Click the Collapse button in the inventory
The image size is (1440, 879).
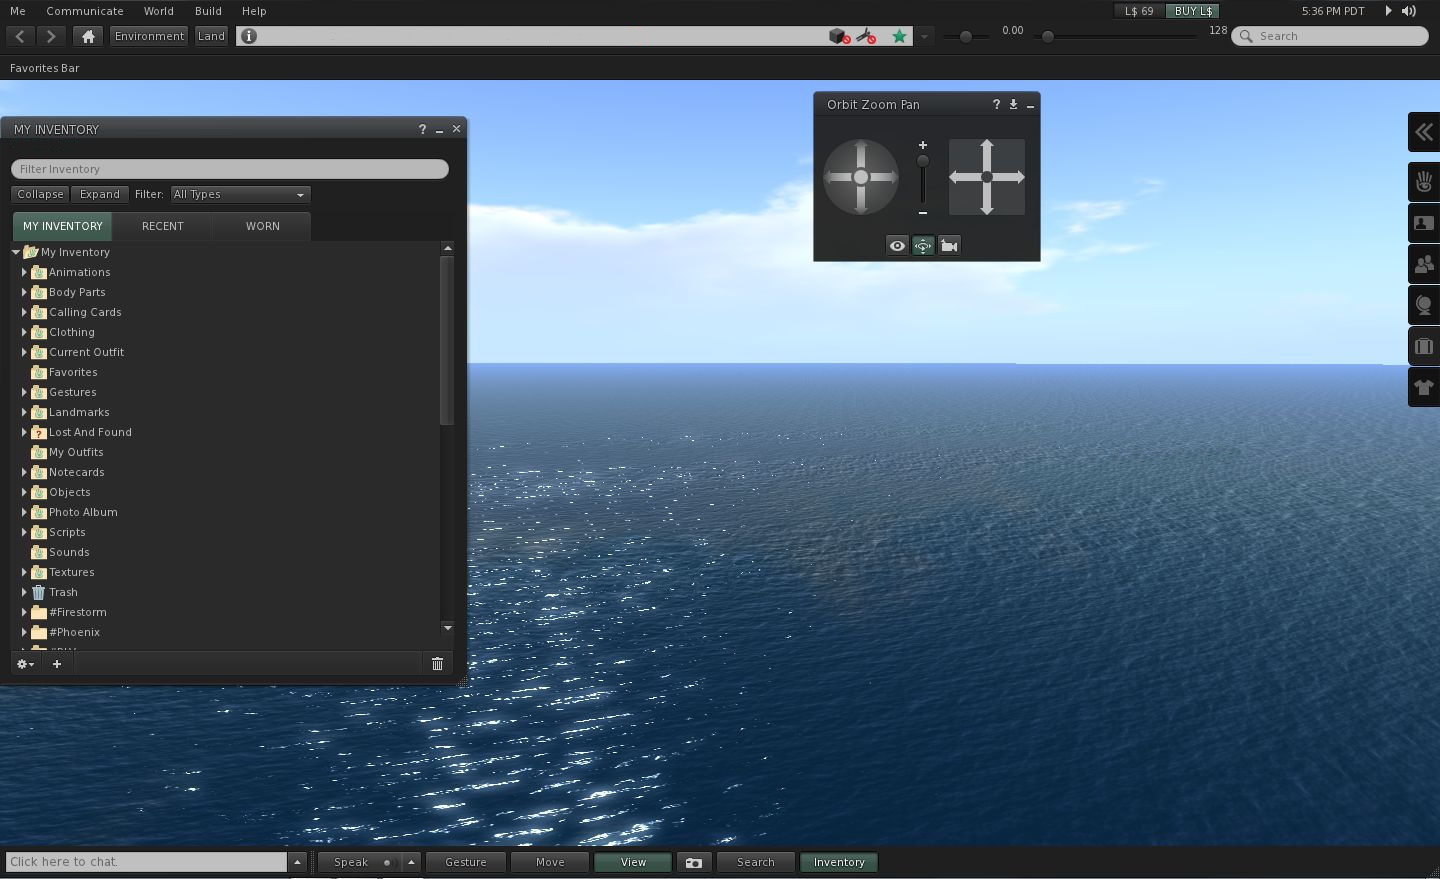pyautogui.click(x=40, y=195)
